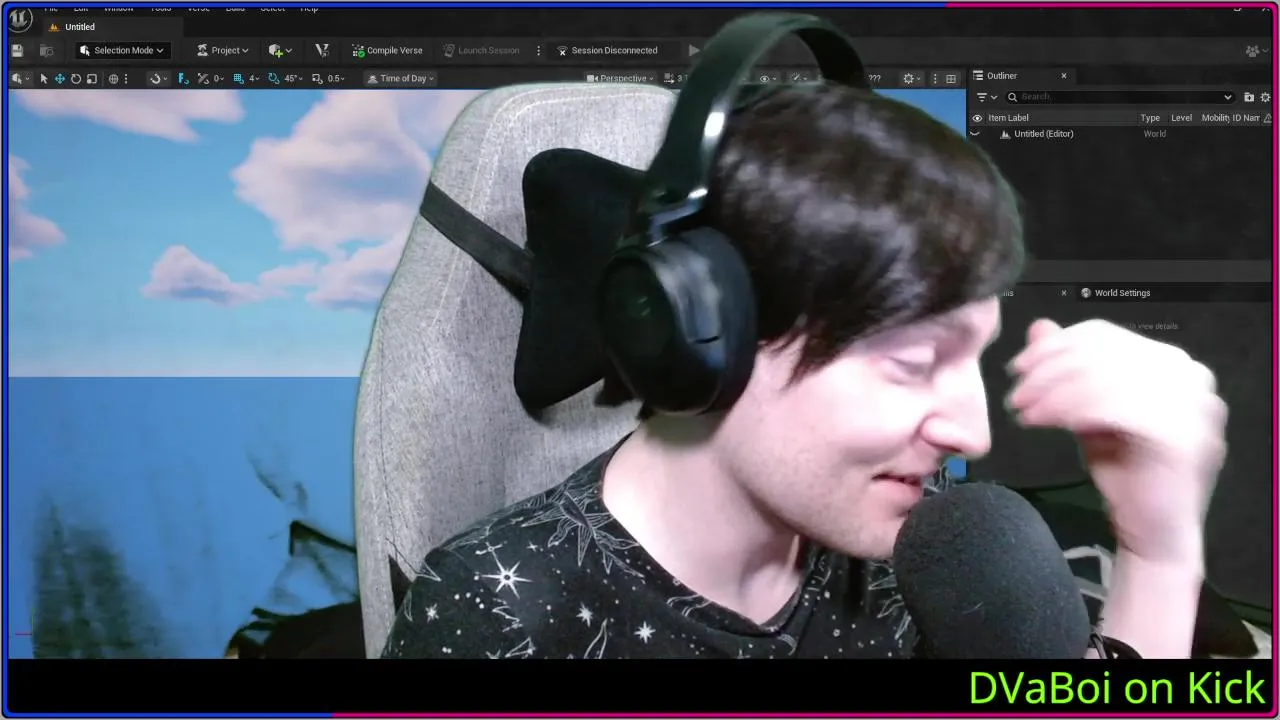Toggle the world coordinate globe icon

pos(113,78)
